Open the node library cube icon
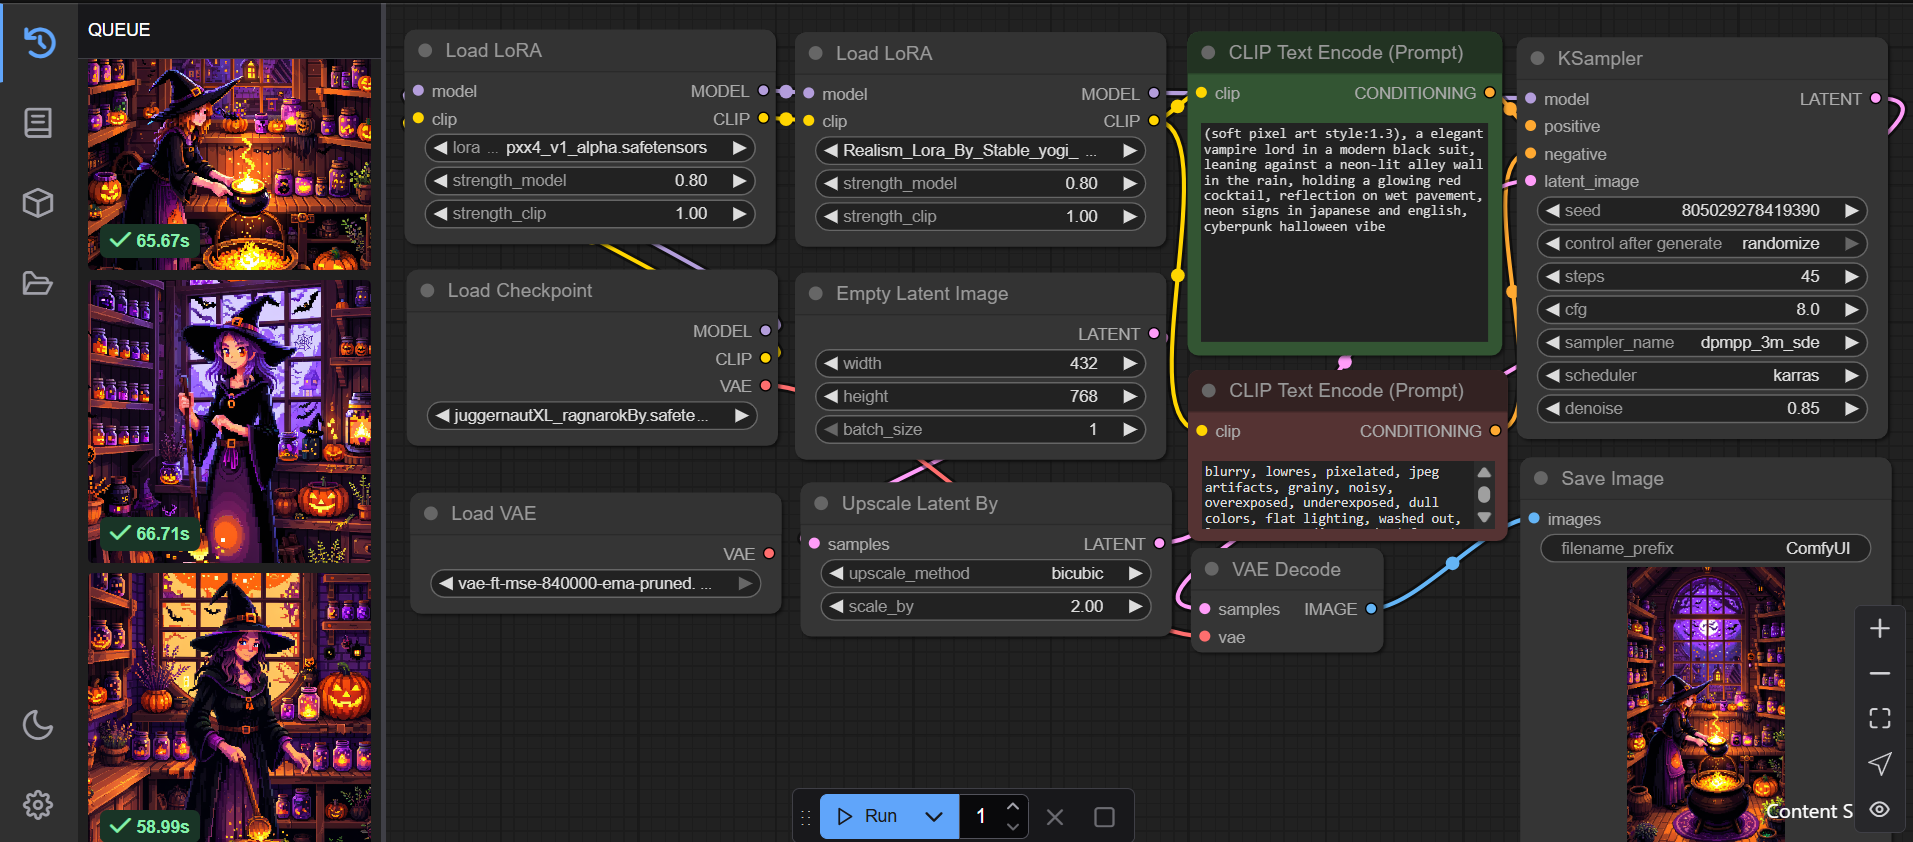This screenshot has height=842, width=1913. coord(38,203)
